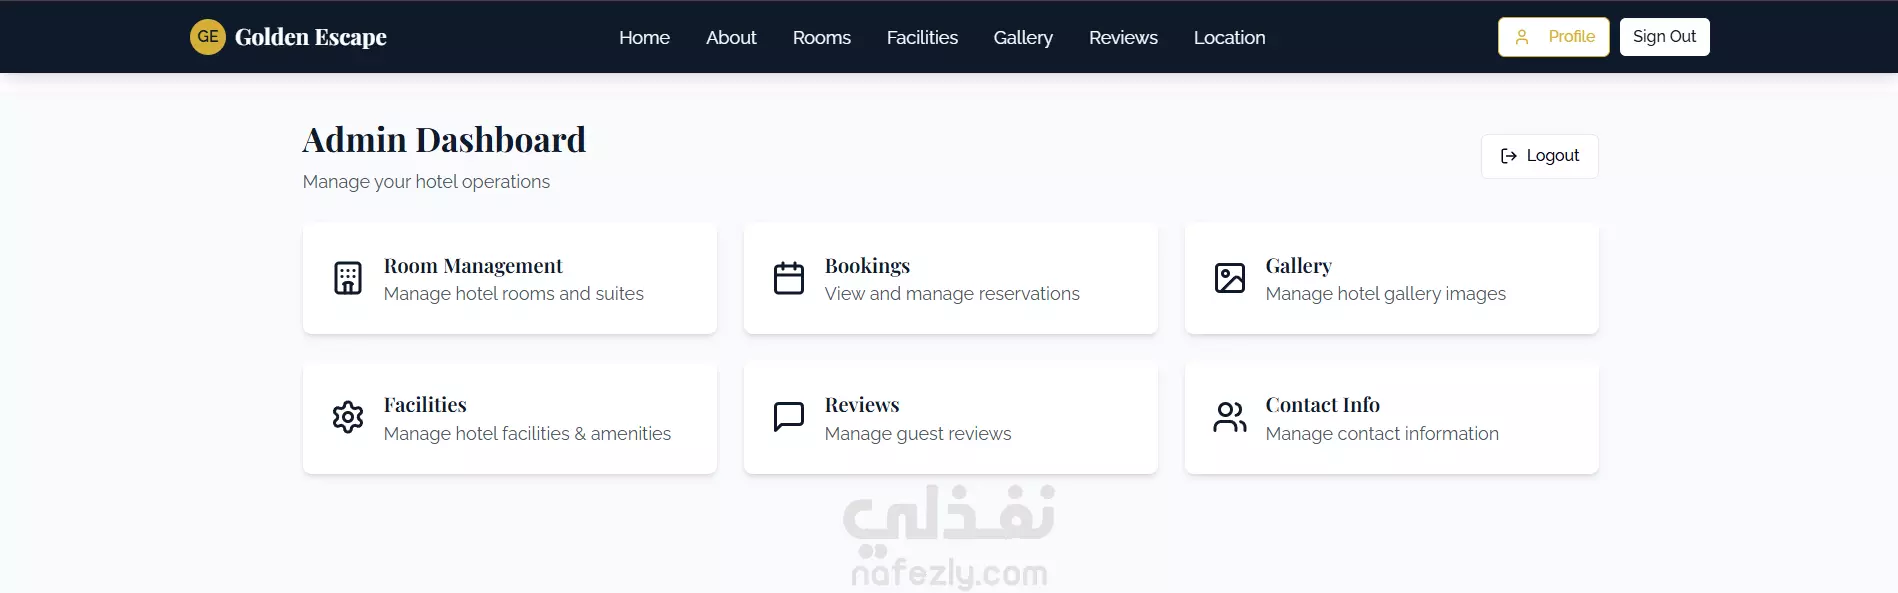
Task: Click the exit arrow icon in Logout button
Action: point(1509,156)
